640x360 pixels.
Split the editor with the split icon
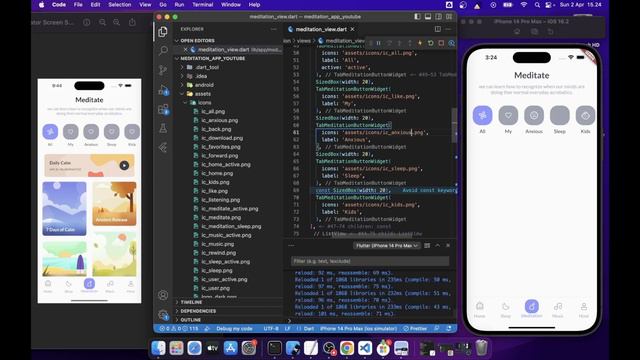click(x=438, y=29)
